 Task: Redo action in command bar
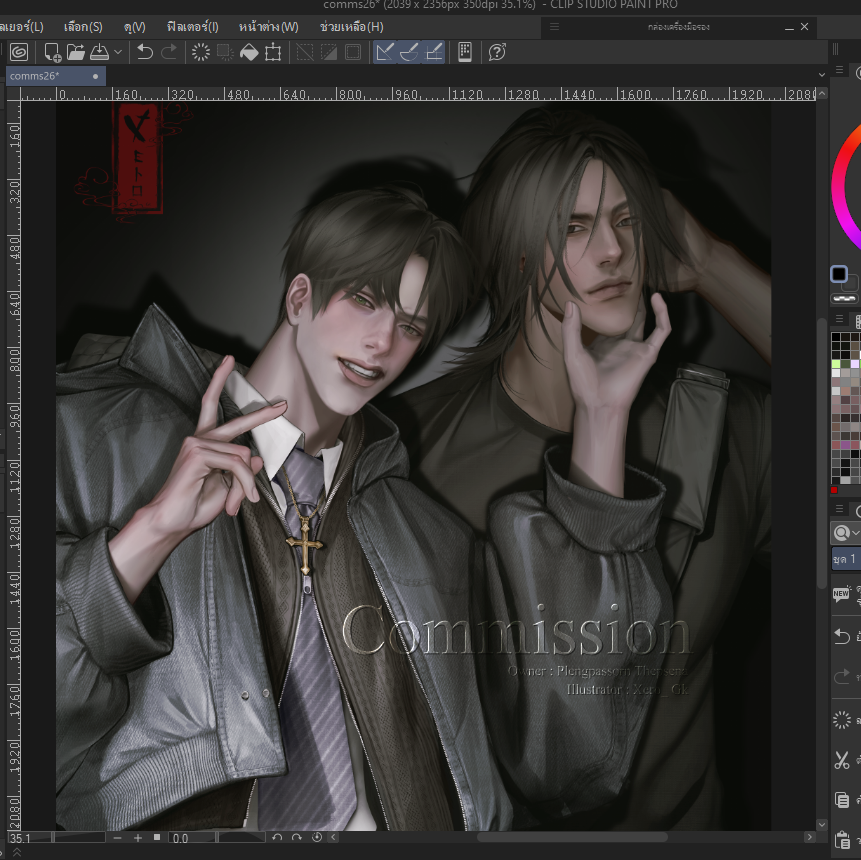(169, 52)
